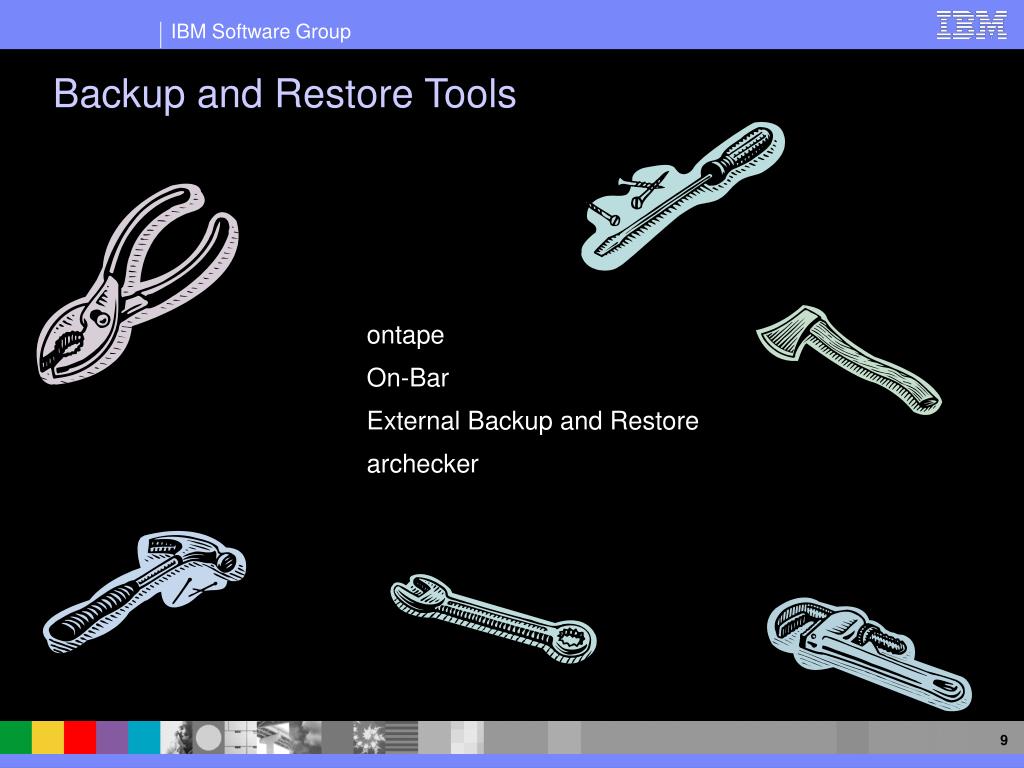This screenshot has width=1024, height=768.
Task: Click the green square in footer strip
Action: (x=16, y=737)
